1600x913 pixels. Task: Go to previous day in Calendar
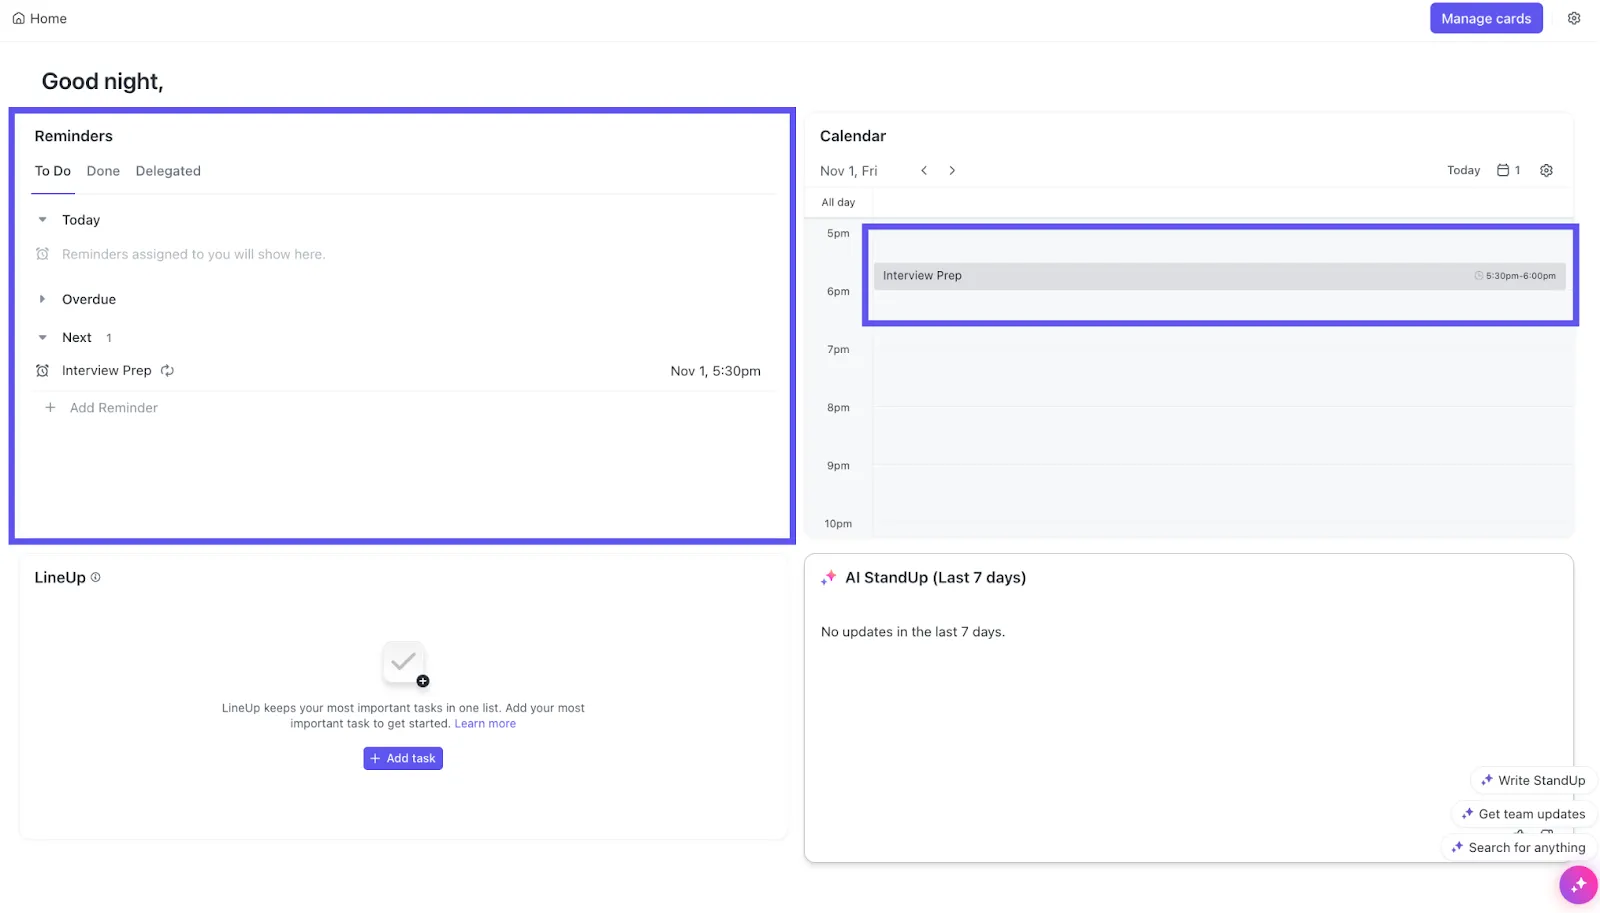(x=924, y=171)
